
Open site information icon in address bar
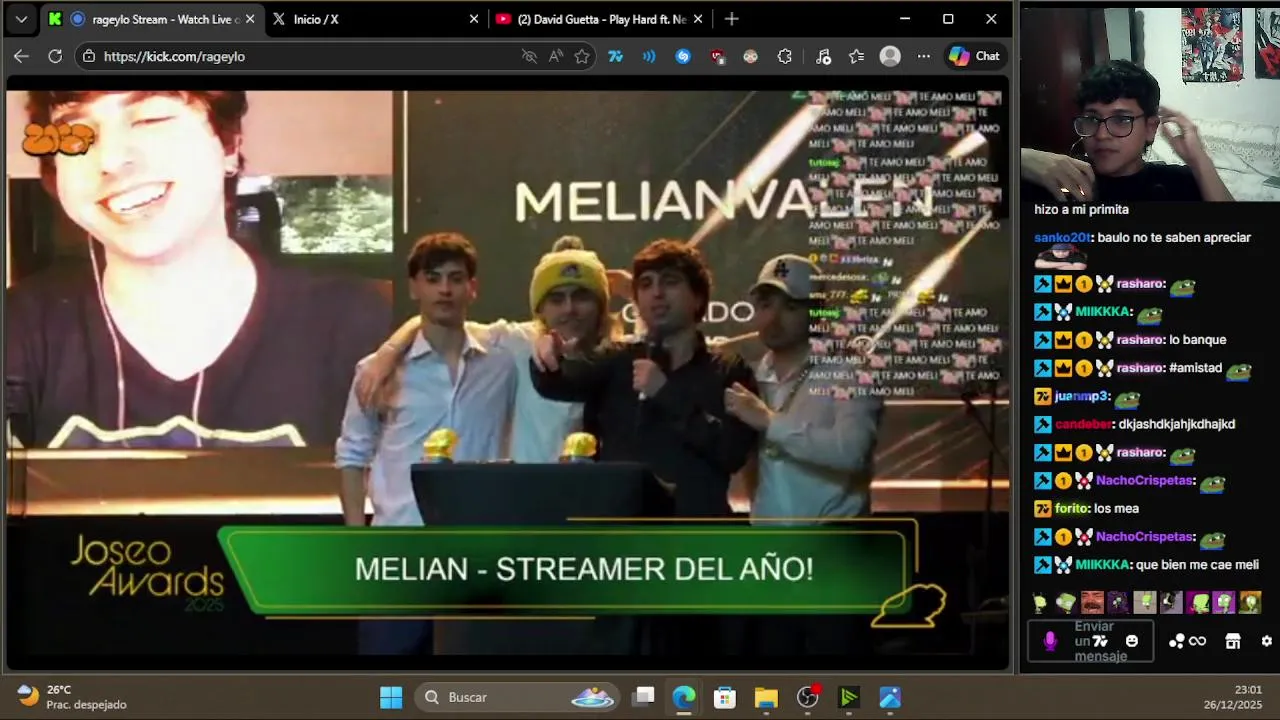89,56
